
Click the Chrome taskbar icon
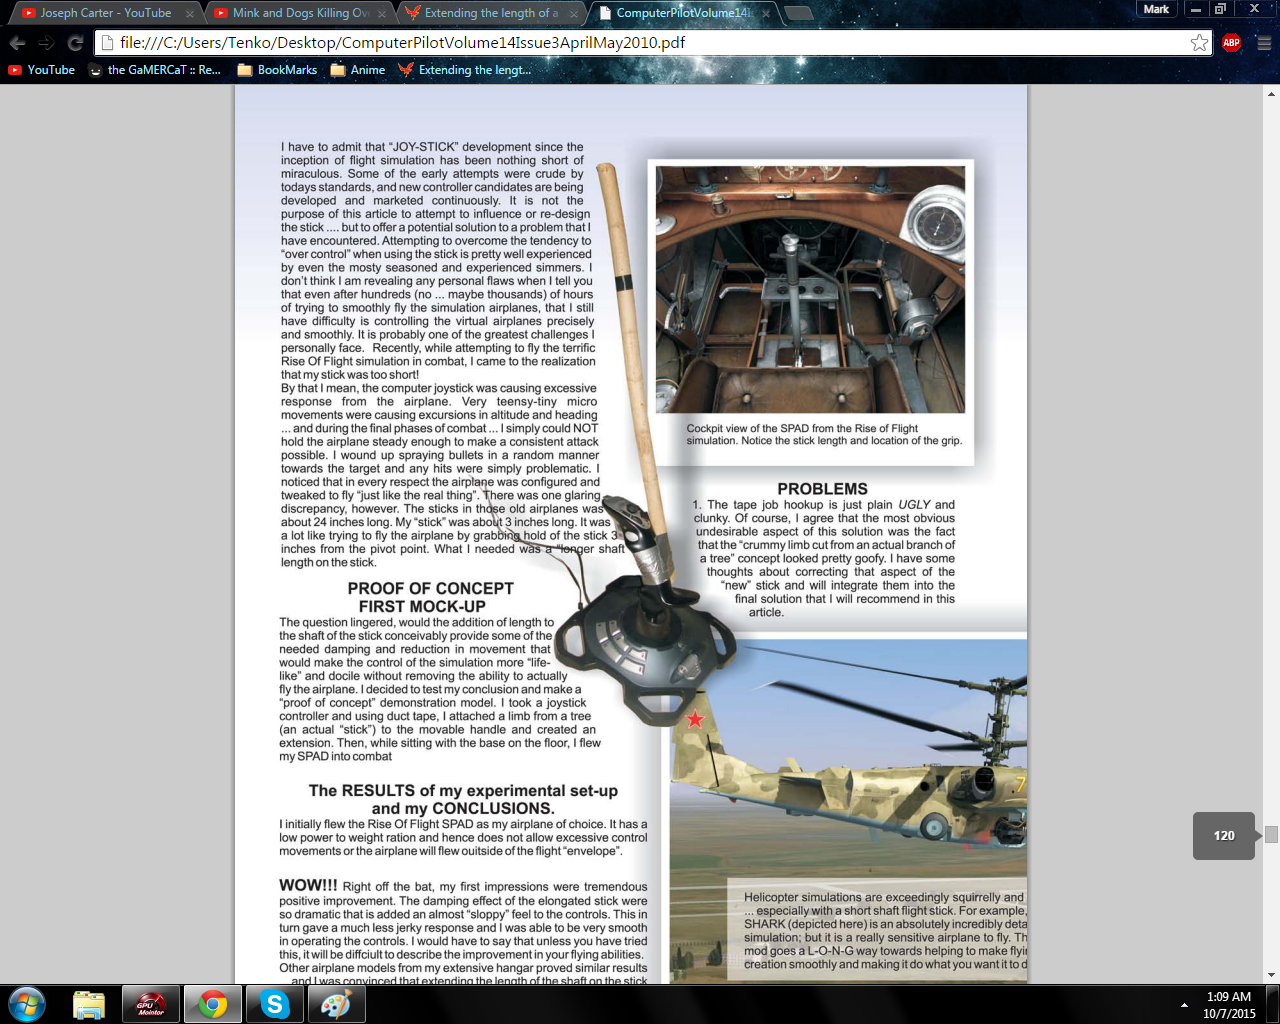point(212,1004)
